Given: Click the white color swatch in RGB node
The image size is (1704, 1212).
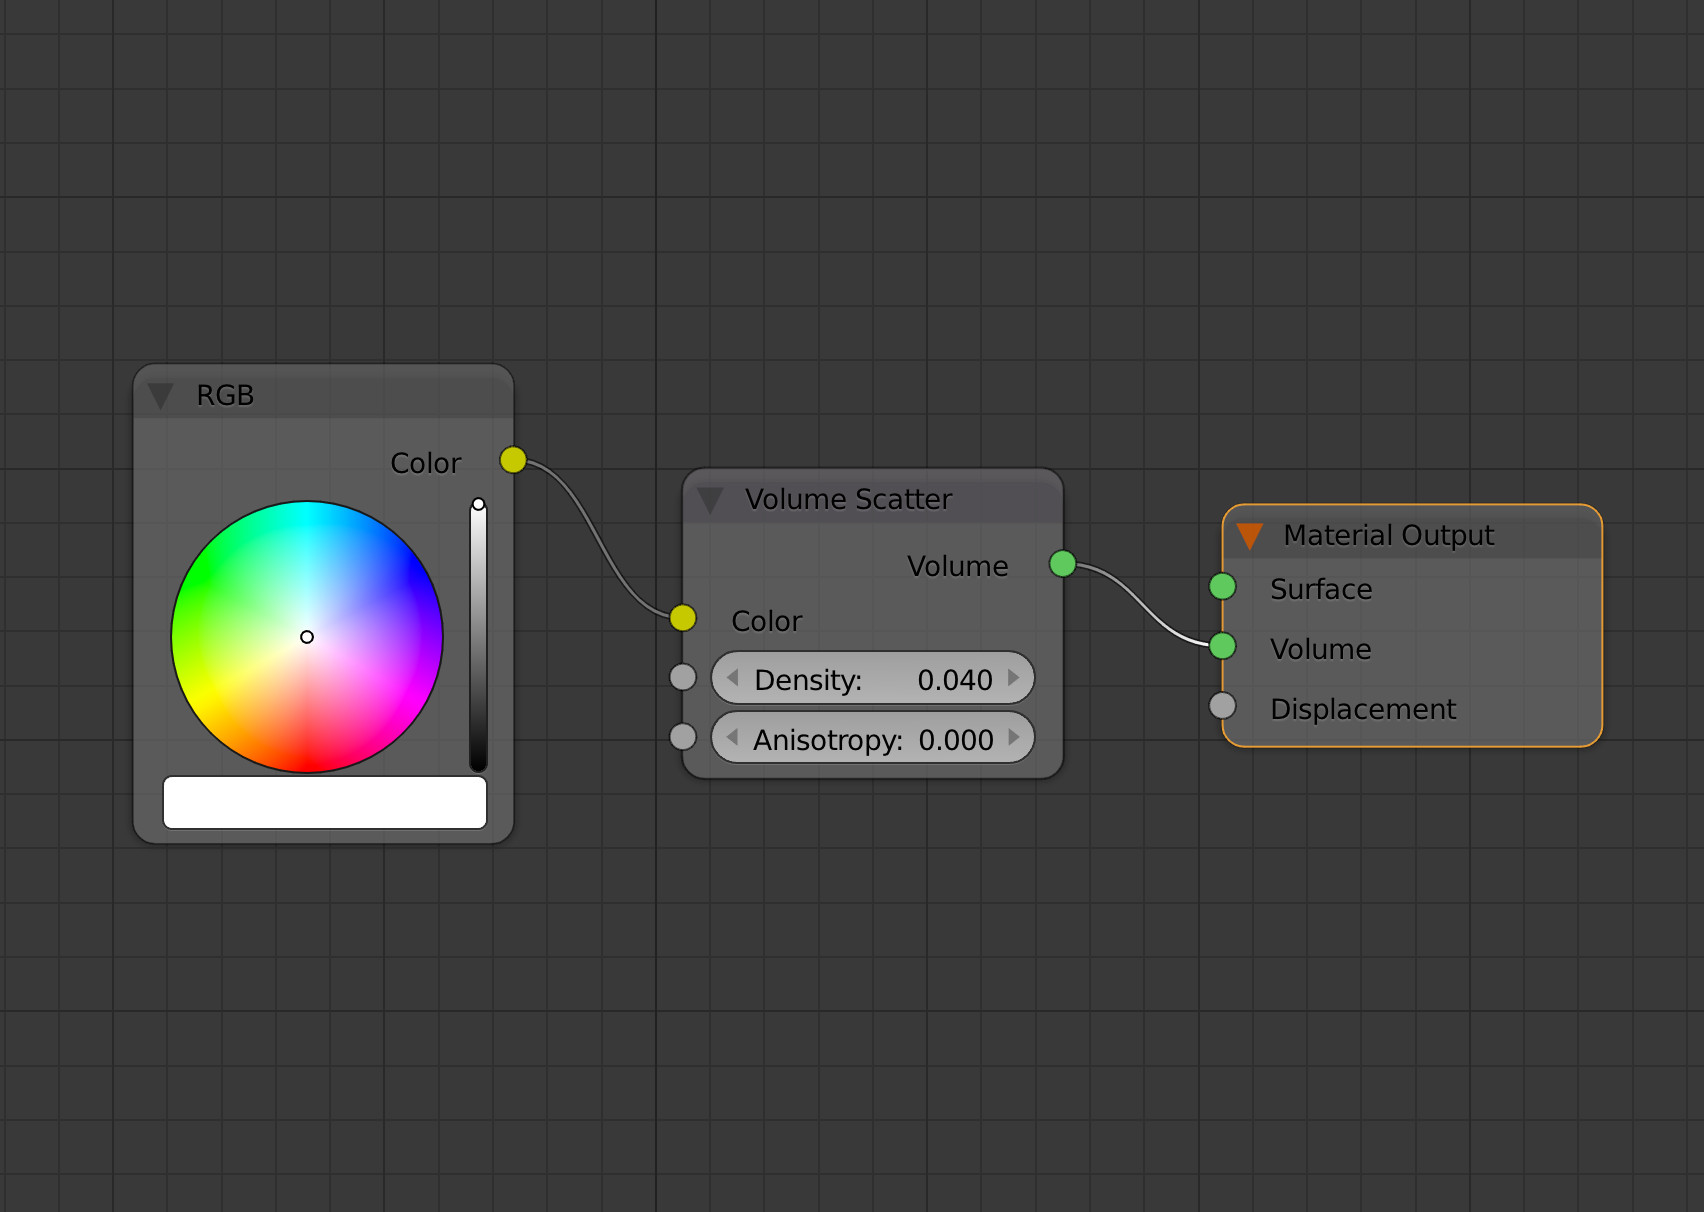Looking at the screenshot, I should pyautogui.click(x=325, y=802).
